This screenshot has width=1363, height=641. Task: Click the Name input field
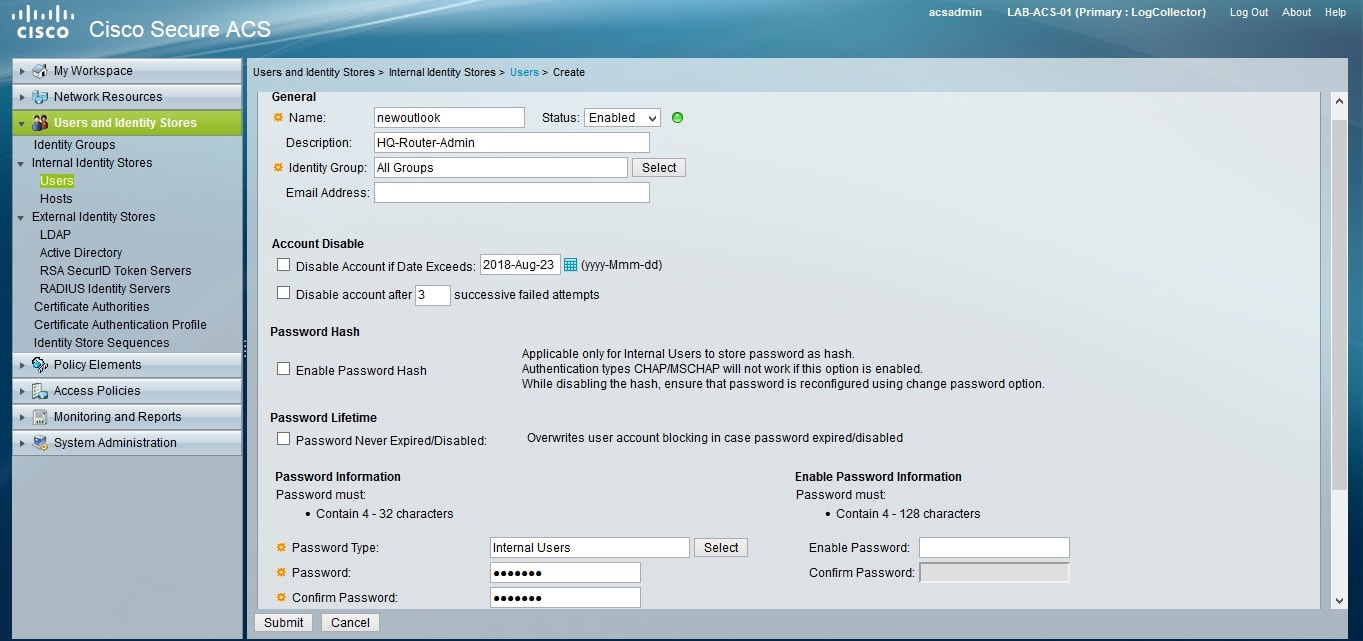[x=449, y=118]
